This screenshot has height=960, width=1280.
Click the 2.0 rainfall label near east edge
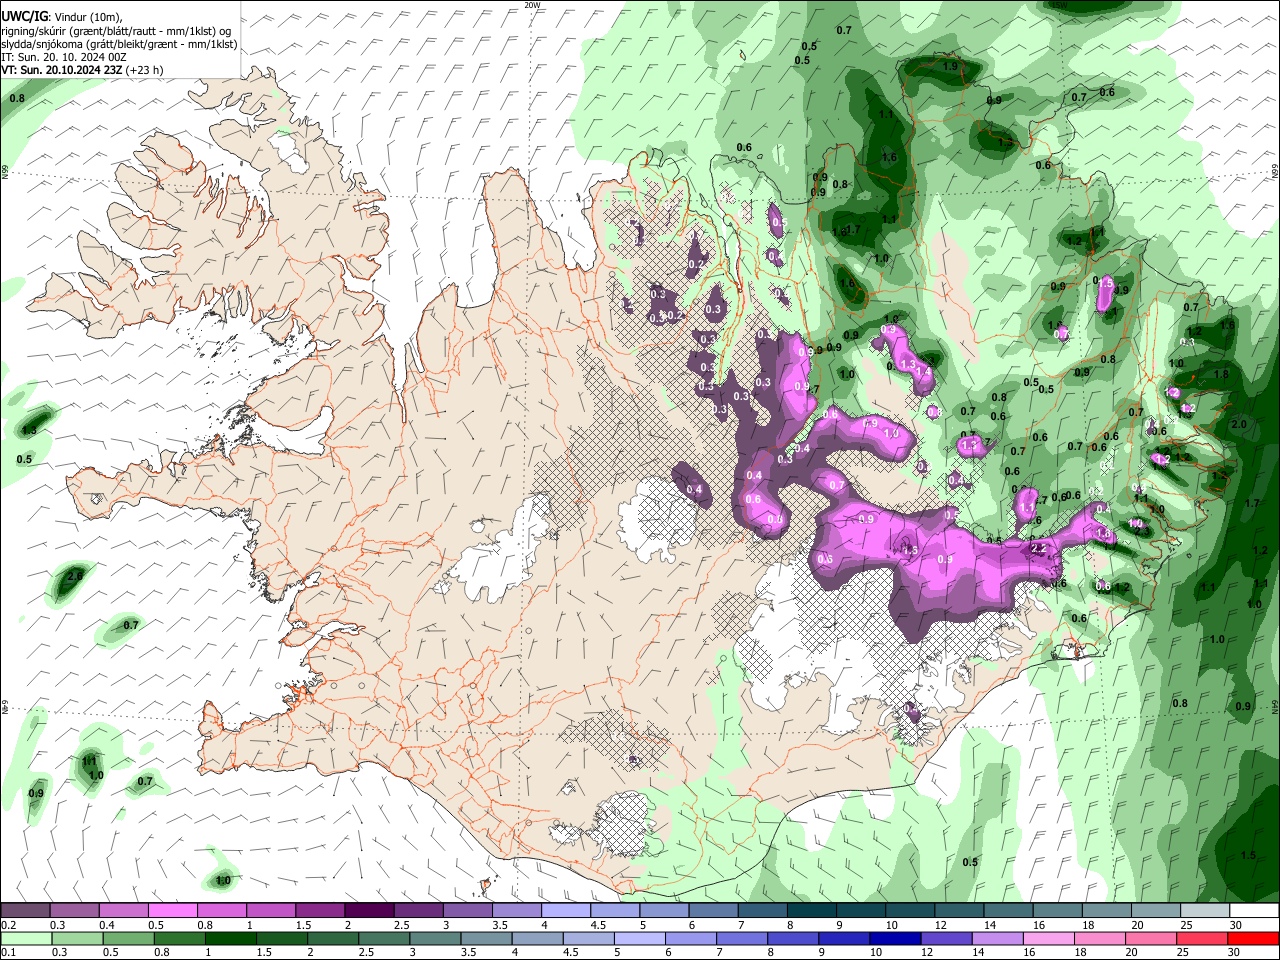[x=1239, y=424]
